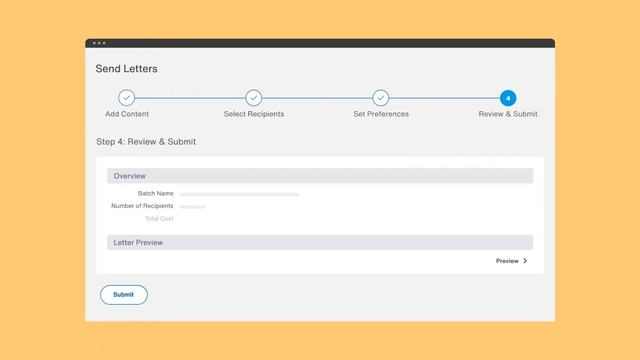640x360 pixels.
Task: Click the Send Letters page title
Action: click(x=127, y=69)
